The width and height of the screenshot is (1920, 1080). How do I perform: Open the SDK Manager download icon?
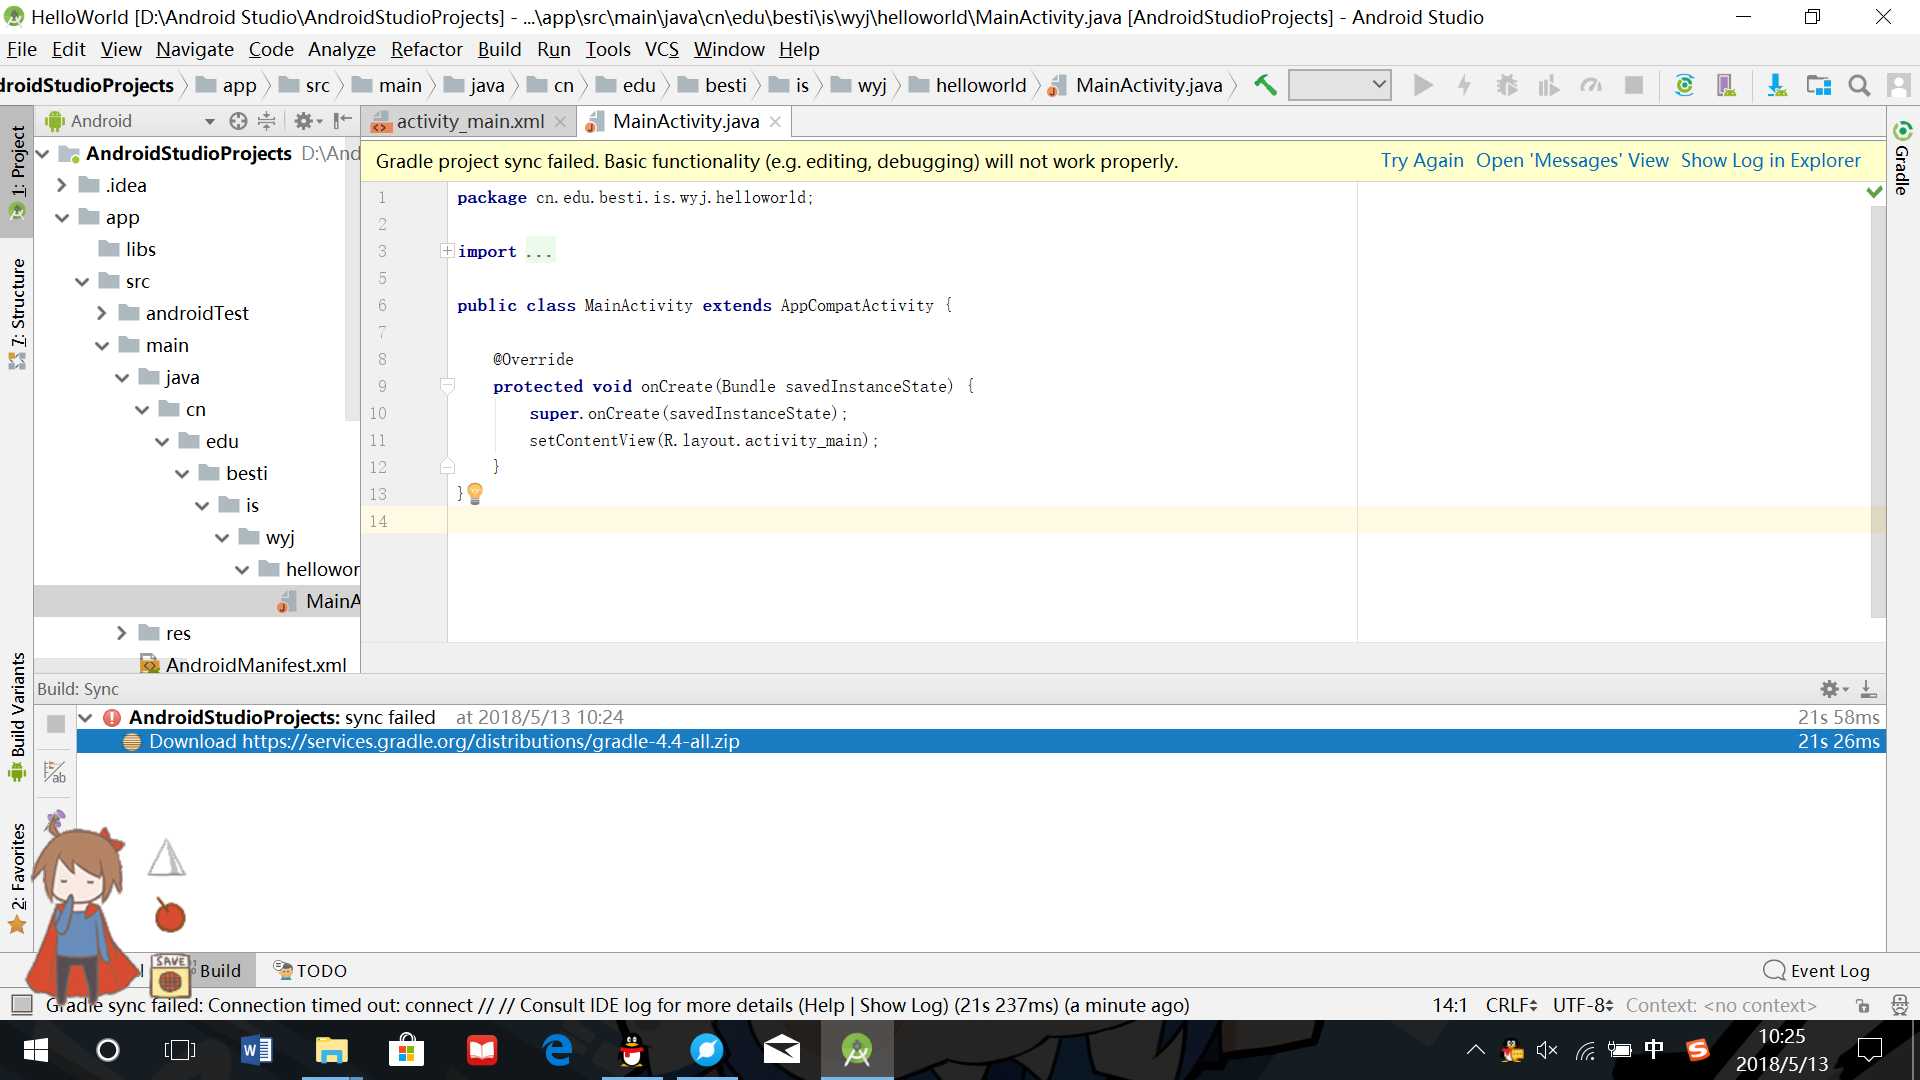click(1777, 86)
